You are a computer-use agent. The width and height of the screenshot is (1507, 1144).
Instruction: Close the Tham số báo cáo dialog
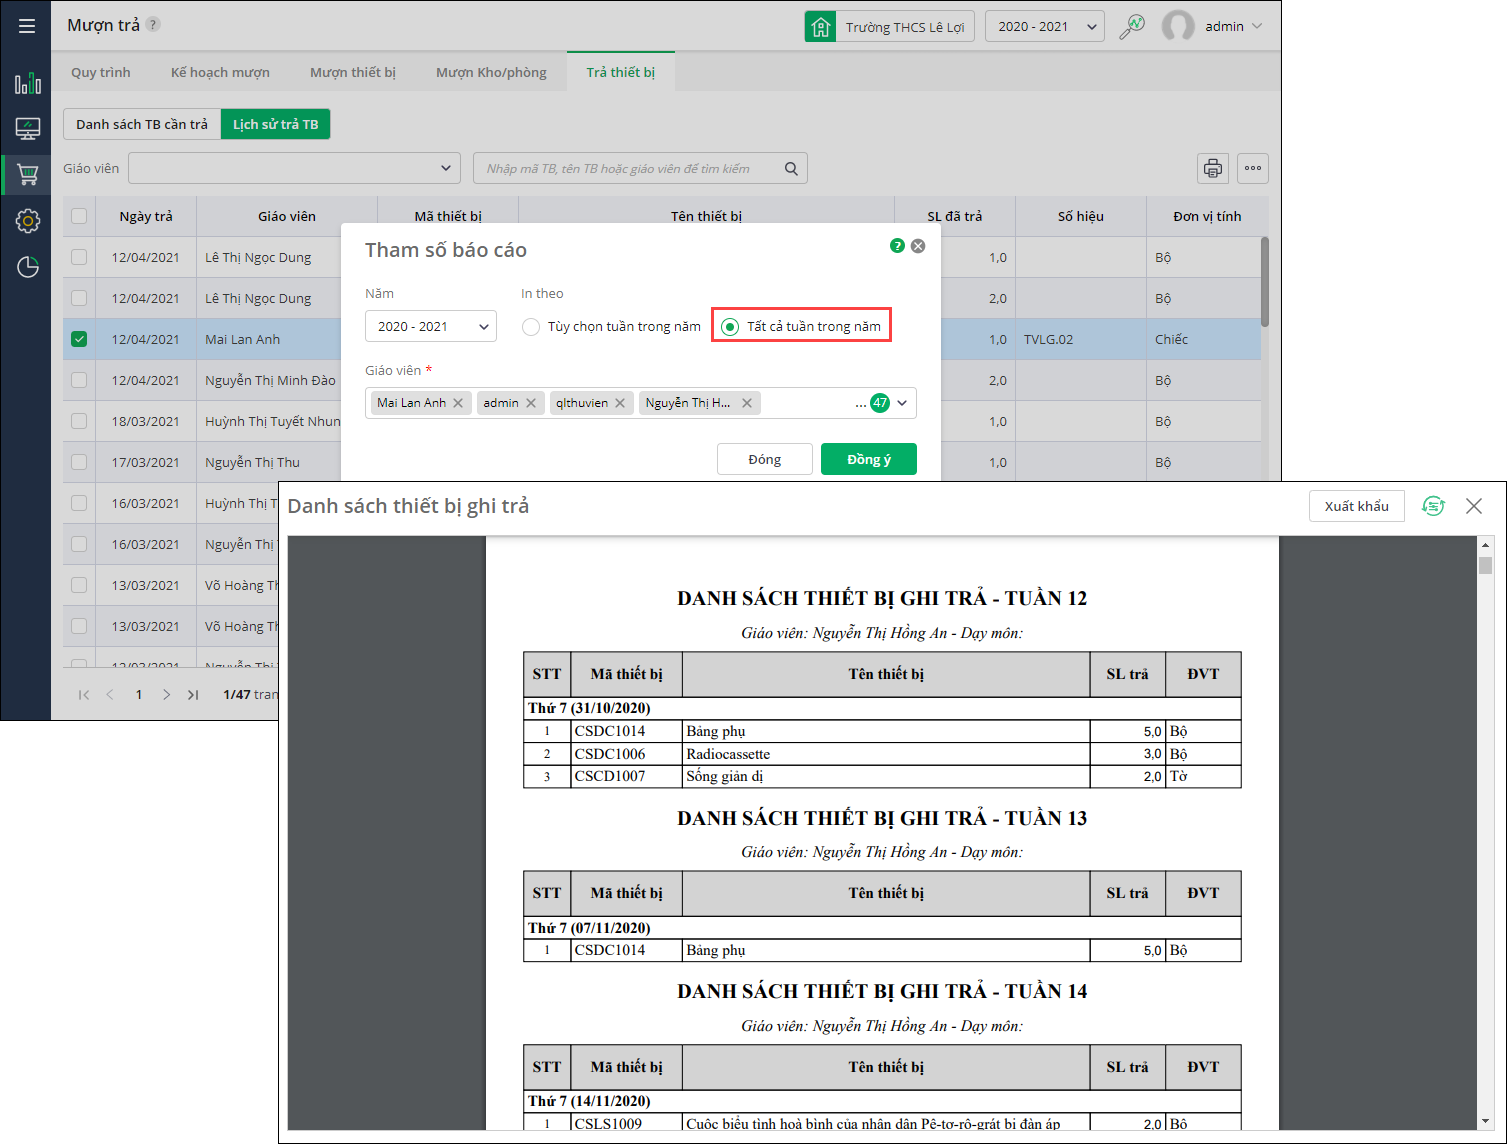(x=918, y=246)
